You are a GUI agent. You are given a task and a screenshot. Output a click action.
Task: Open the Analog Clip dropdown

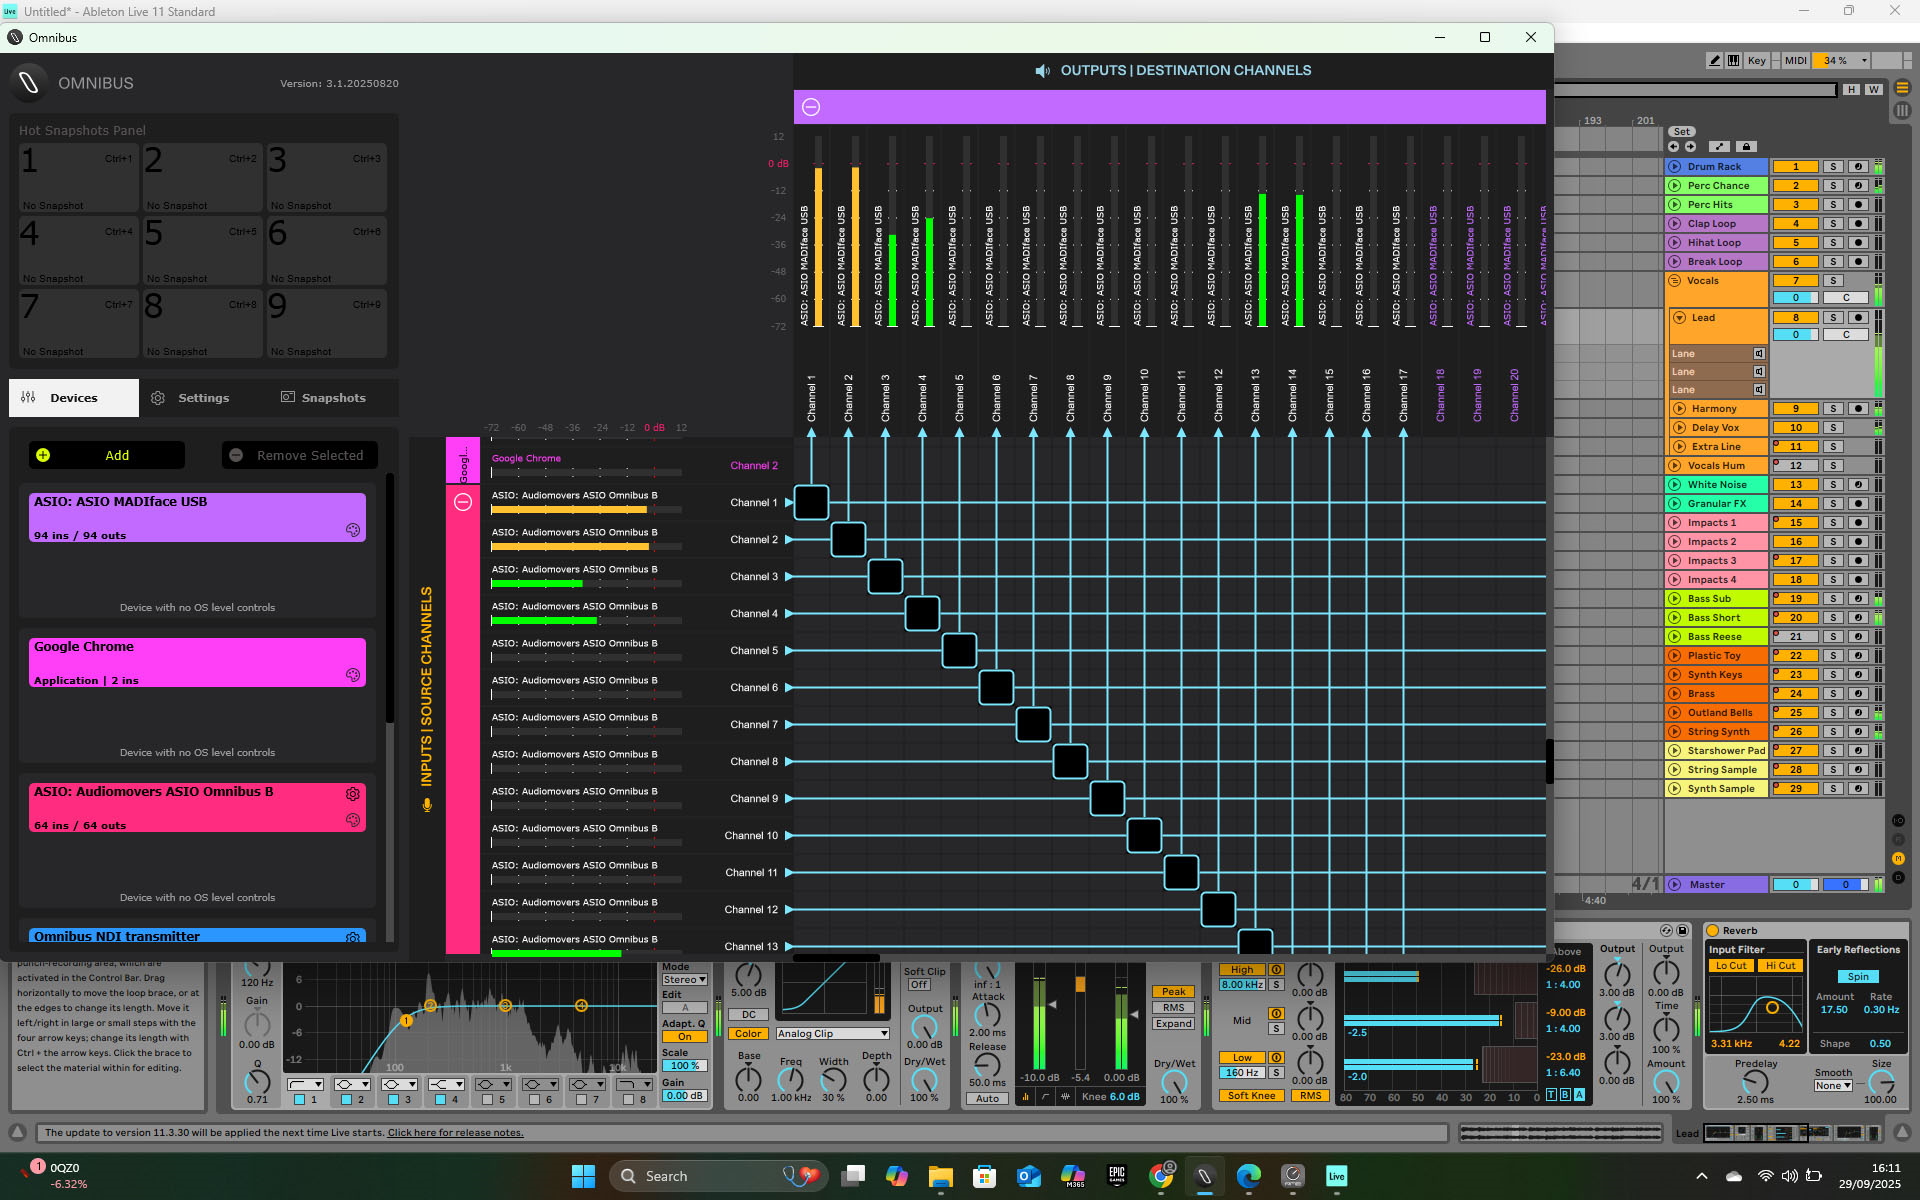(x=832, y=1034)
